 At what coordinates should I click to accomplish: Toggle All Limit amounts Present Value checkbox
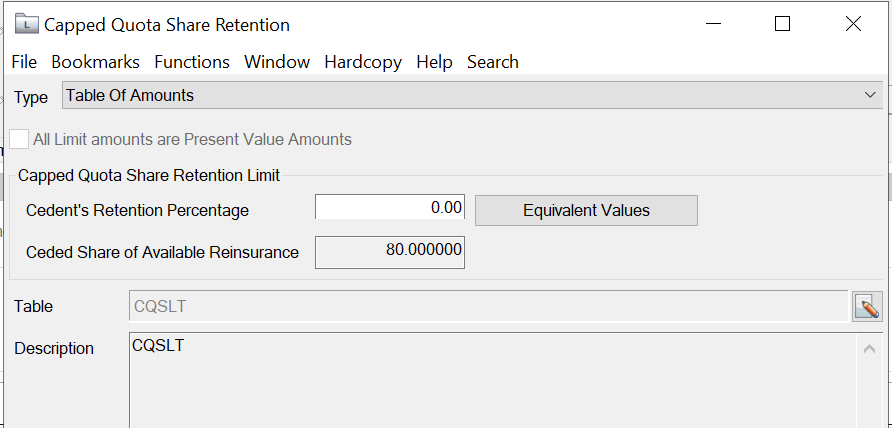(x=19, y=140)
